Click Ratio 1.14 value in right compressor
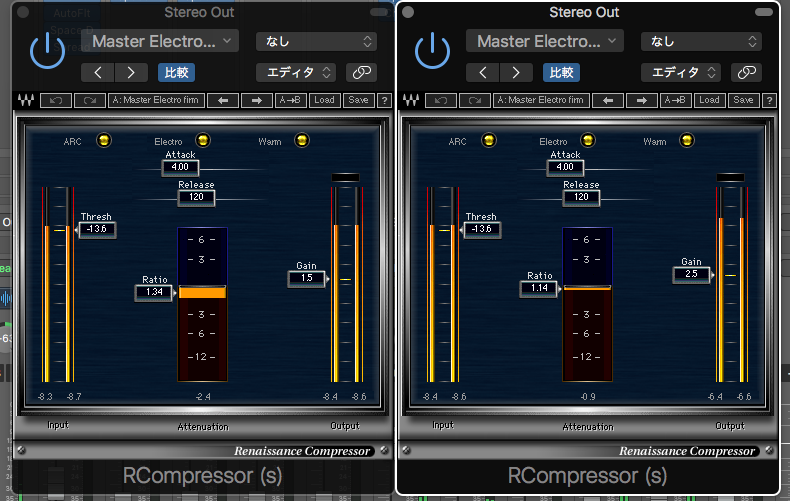Viewport: 790px width, 501px height. [539, 288]
